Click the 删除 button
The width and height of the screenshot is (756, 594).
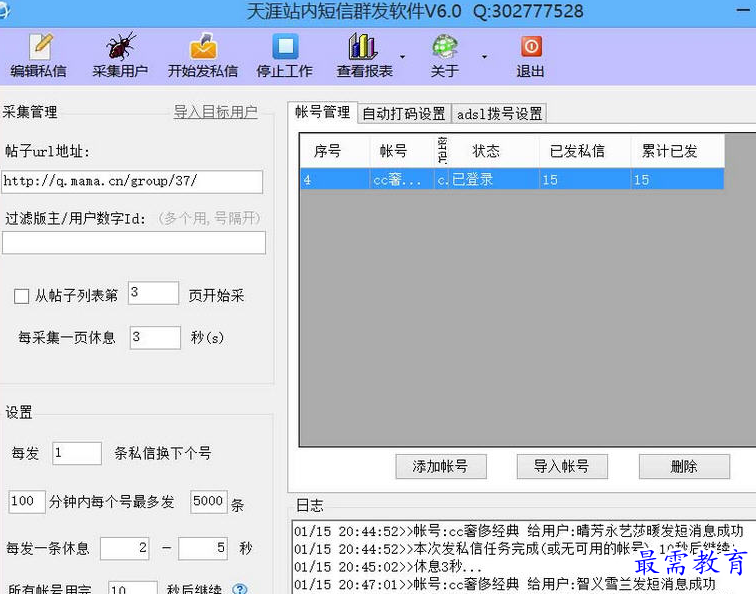click(x=684, y=466)
